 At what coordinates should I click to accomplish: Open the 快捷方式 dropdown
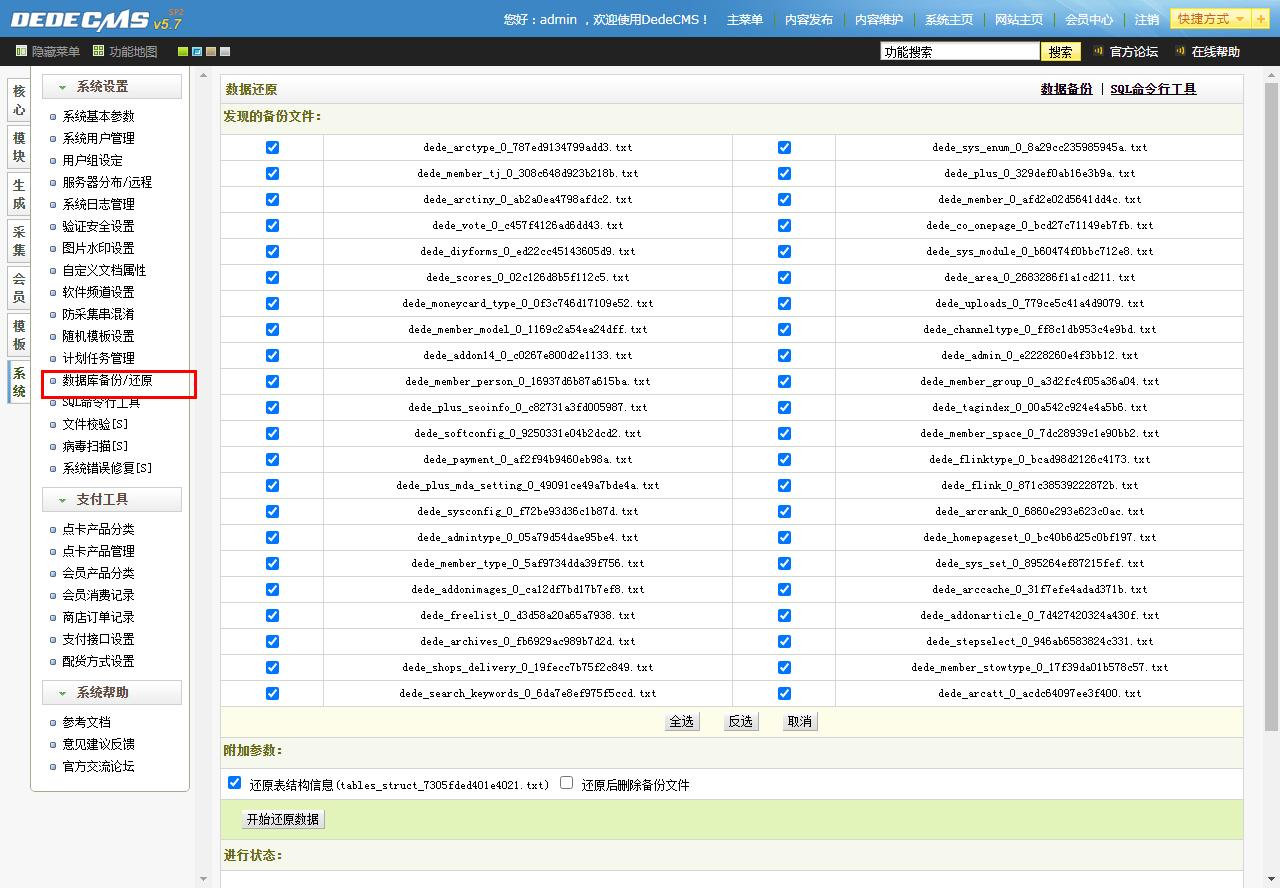[1210, 19]
